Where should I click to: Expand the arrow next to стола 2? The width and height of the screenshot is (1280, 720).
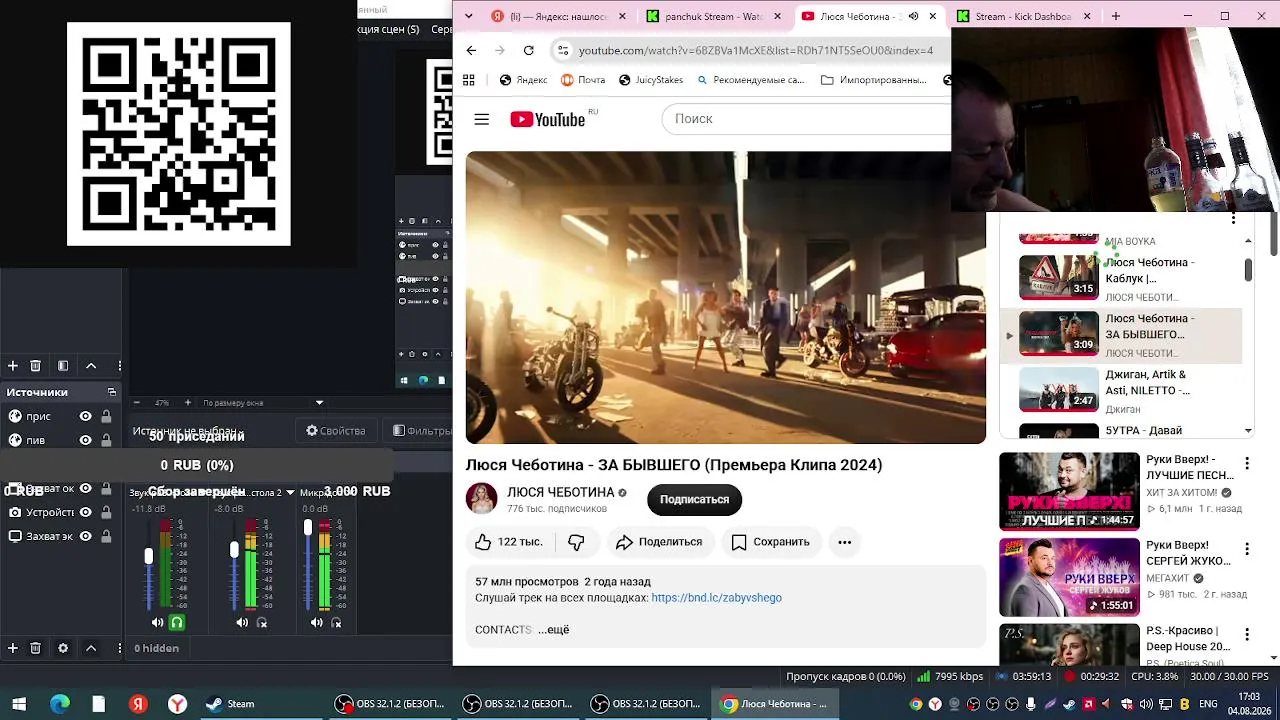click(x=291, y=492)
